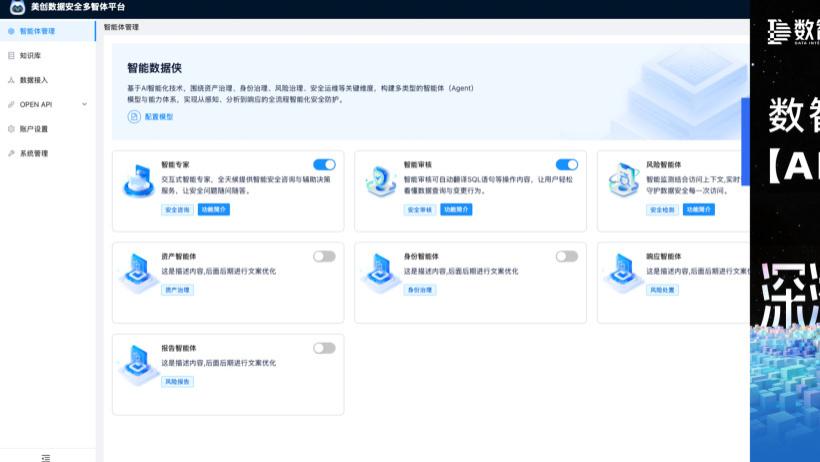Click the 智能专家 card illustration icon
Image resolution: width=820 pixels, height=462 pixels.
coord(139,181)
